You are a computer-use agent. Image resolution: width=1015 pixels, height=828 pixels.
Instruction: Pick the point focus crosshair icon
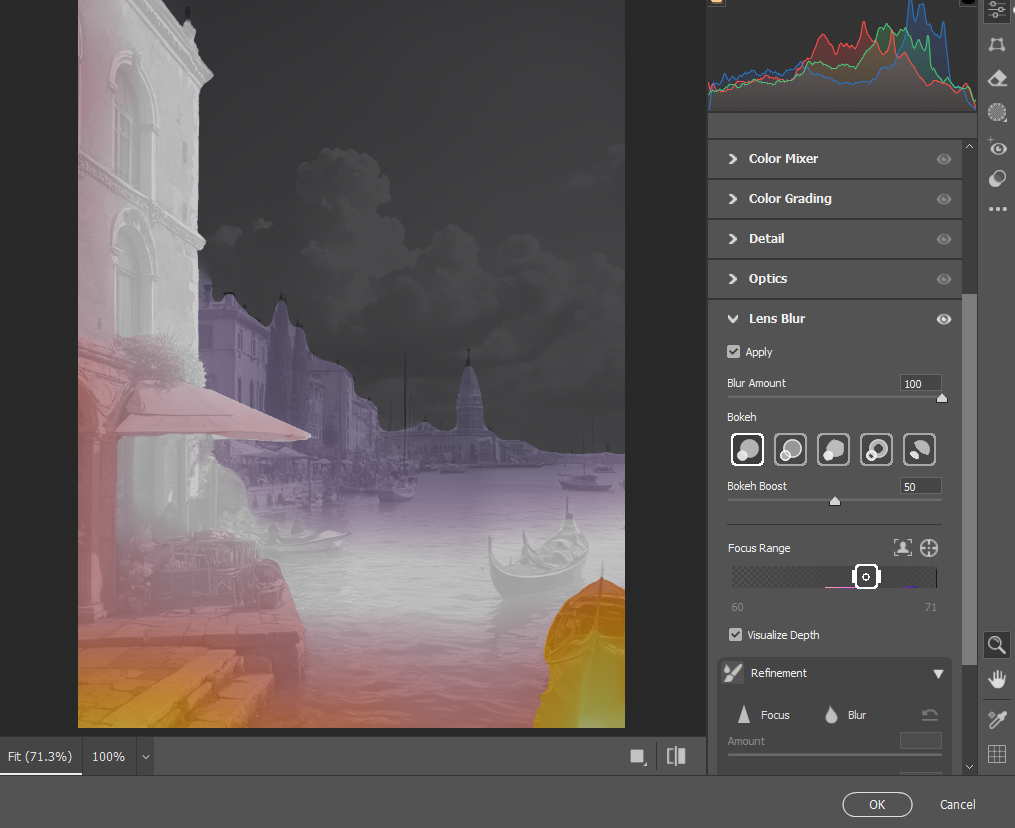(929, 548)
